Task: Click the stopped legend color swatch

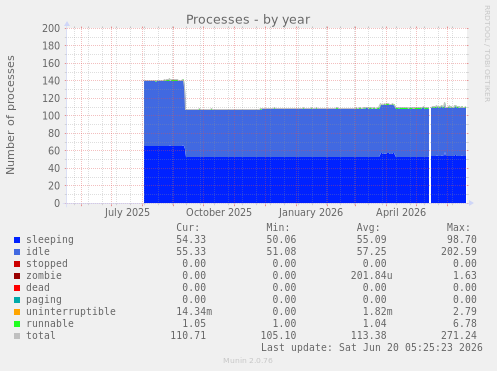Action: (x=17, y=264)
